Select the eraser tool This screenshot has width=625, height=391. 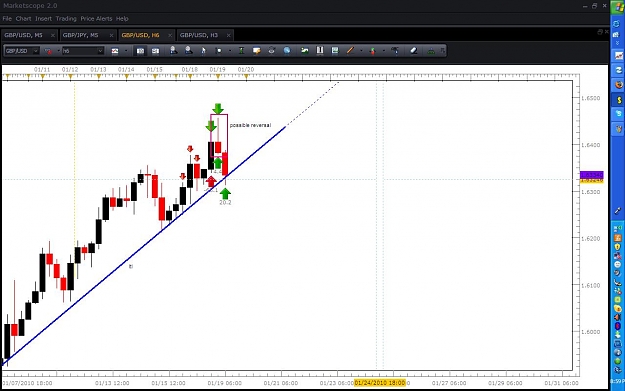[x=414, y=51]
